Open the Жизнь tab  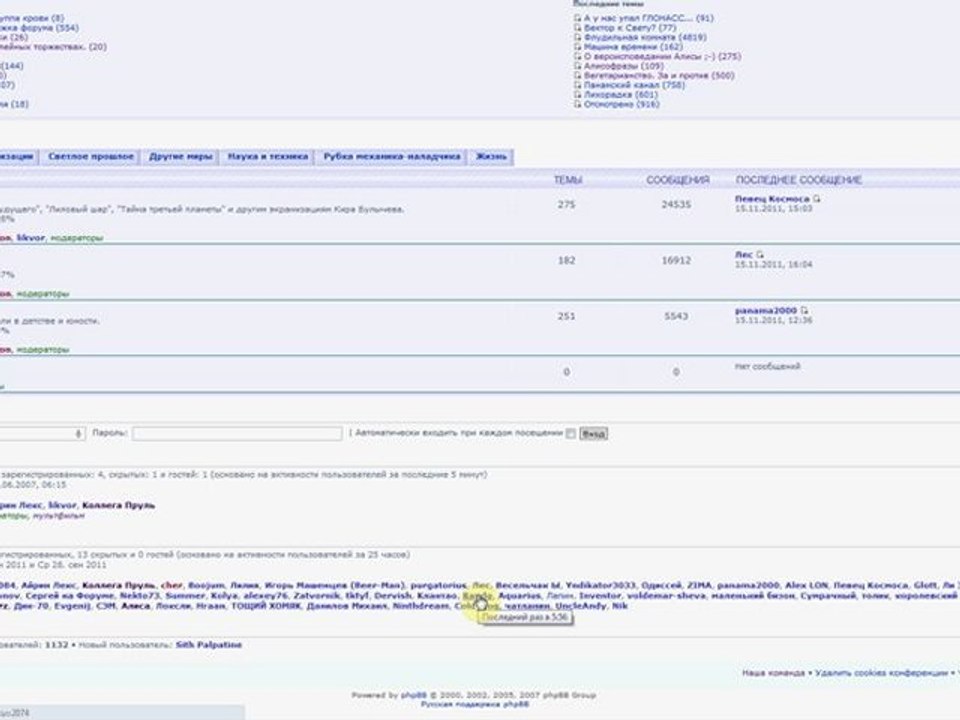[491, 157]
